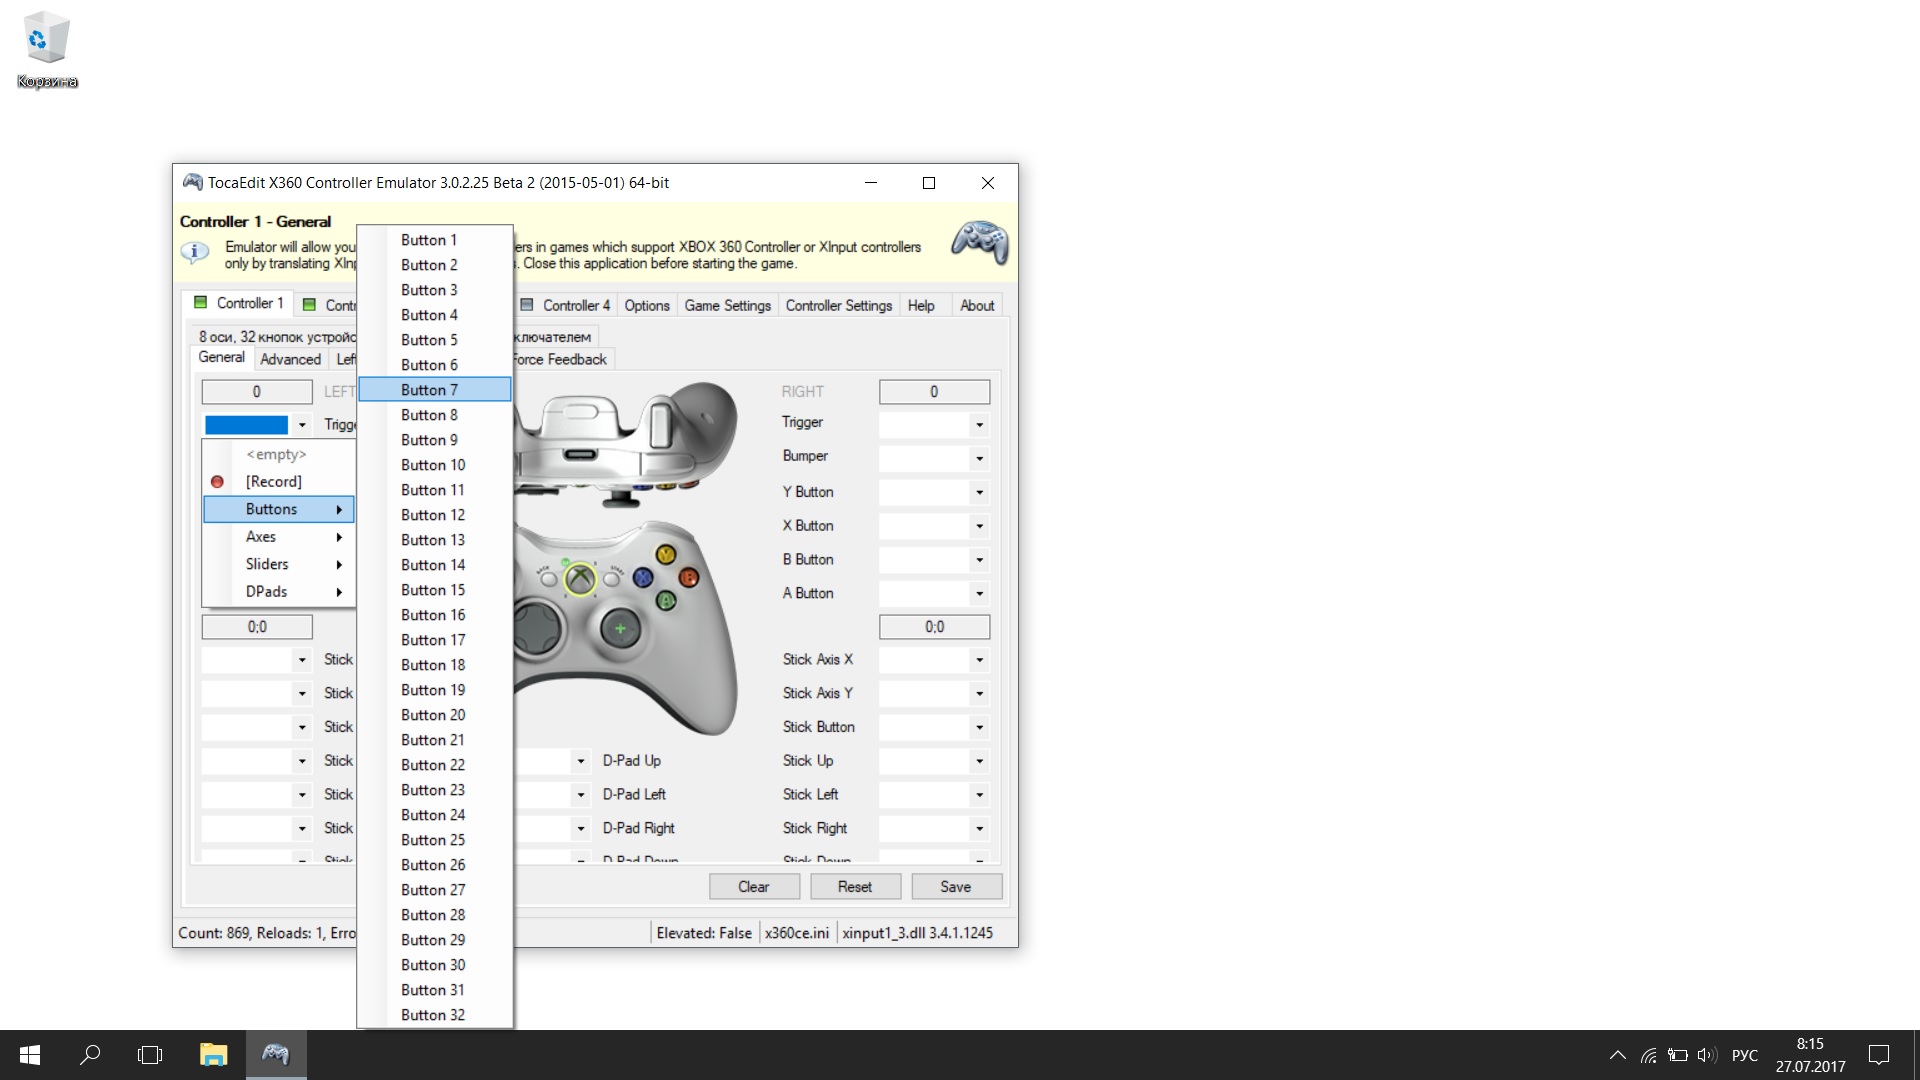Open Task View on taskbar

(x=150, y=1055)
